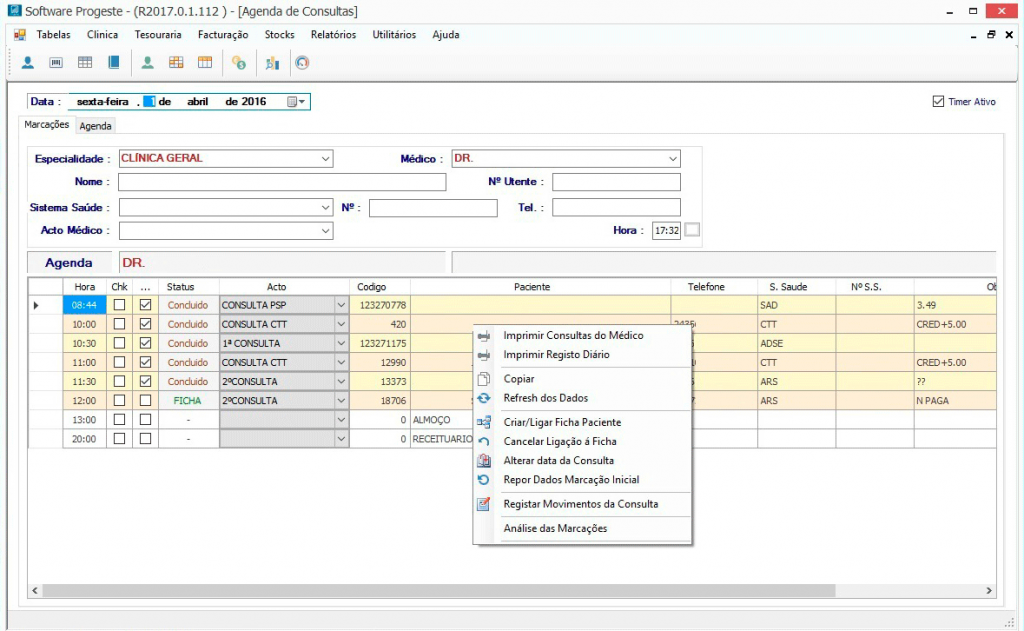
Task: Open Acto dropdown in the 20:00 row
Action: tap(341, 438)
